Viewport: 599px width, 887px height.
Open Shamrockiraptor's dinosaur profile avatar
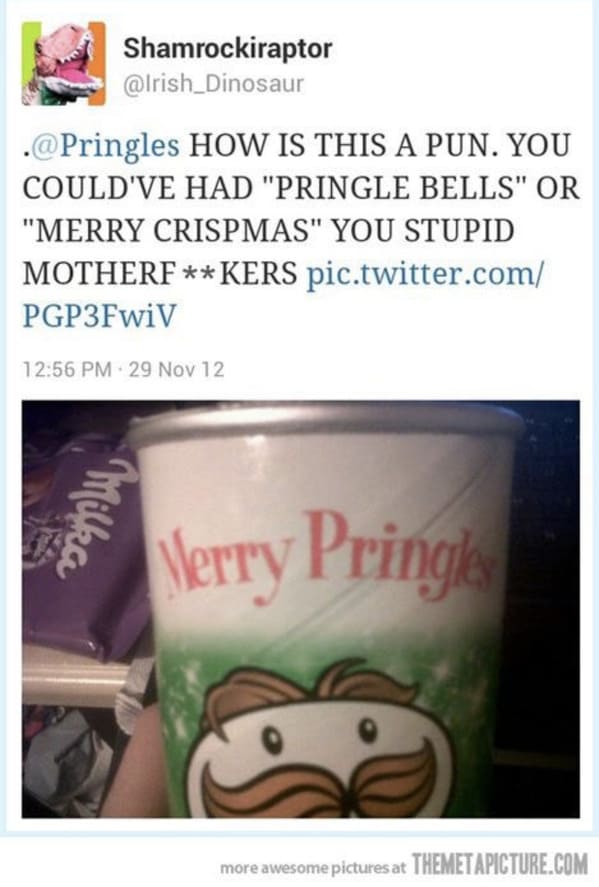64,64
